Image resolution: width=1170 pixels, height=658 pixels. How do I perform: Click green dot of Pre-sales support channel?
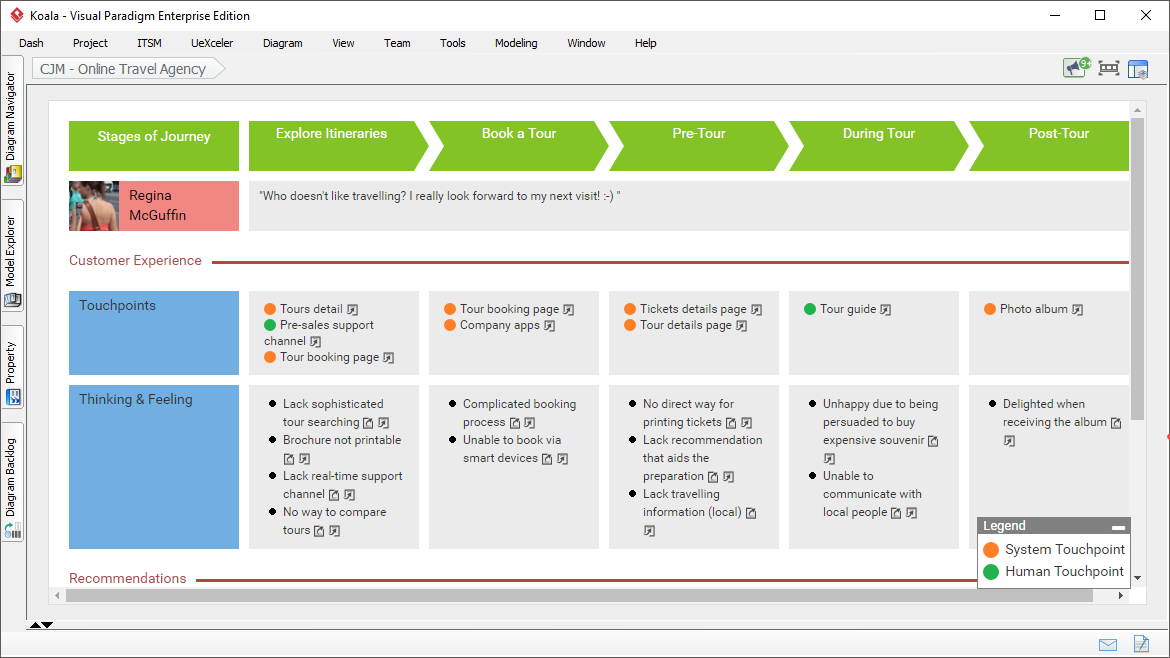[x=270, y=325]
